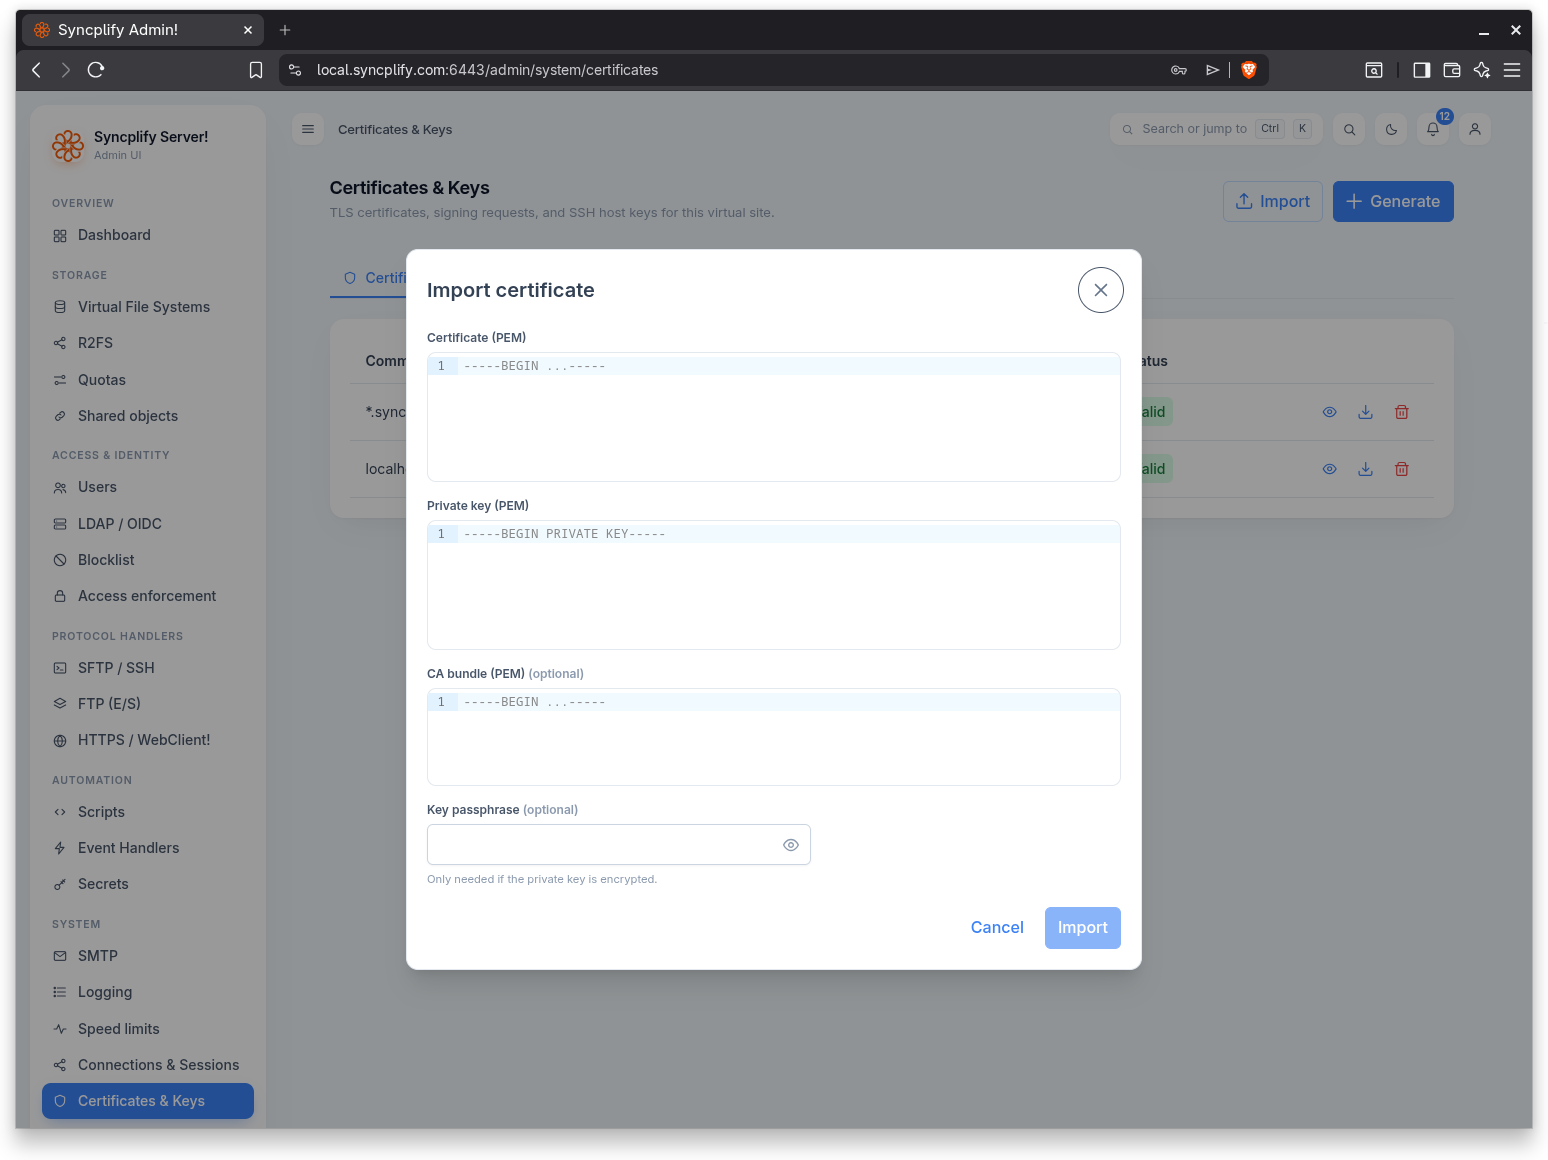The height and width of the screenshot is (1160, 1548).
Task: Open saved passwords key icon
Action: point(1179,70)
